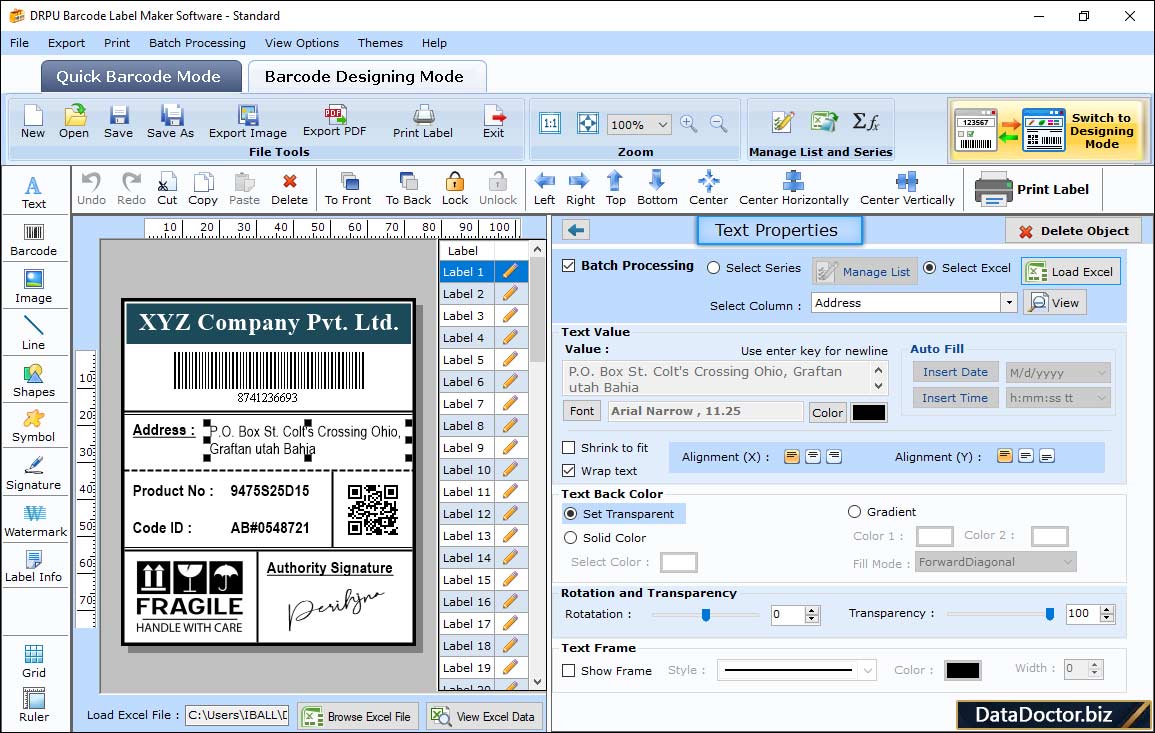Center object Vertically
This screenshot has width=1155, height=733.
(x=907, y=189)
